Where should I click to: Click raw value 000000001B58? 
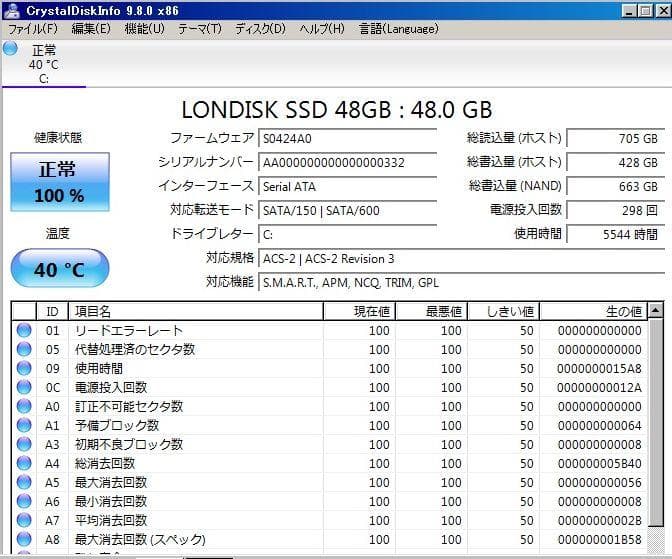click(x=600, y=539)
